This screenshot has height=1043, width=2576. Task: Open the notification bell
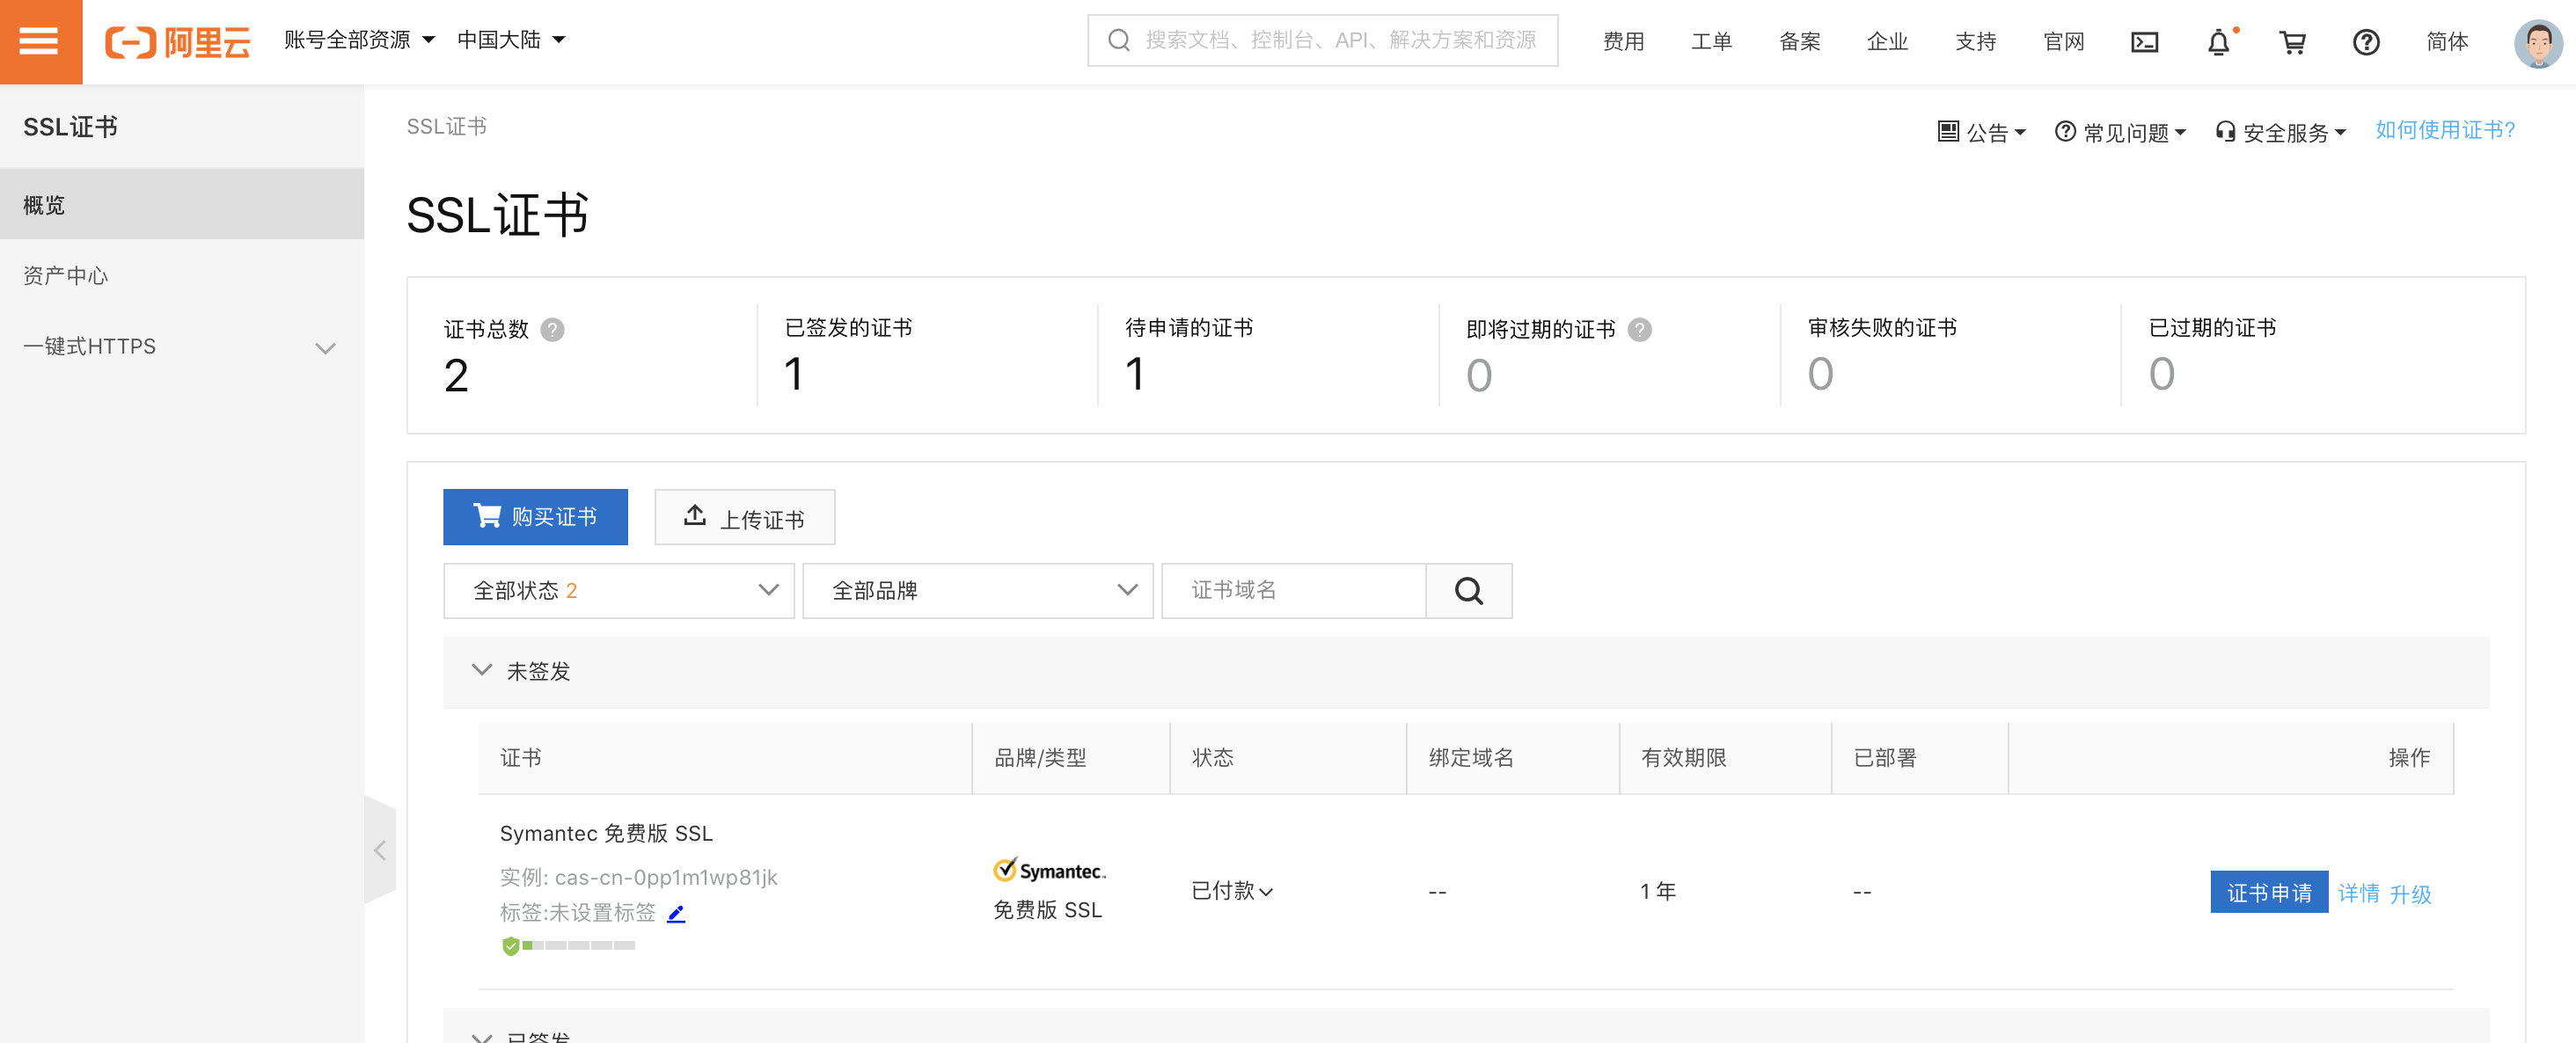2218,42
